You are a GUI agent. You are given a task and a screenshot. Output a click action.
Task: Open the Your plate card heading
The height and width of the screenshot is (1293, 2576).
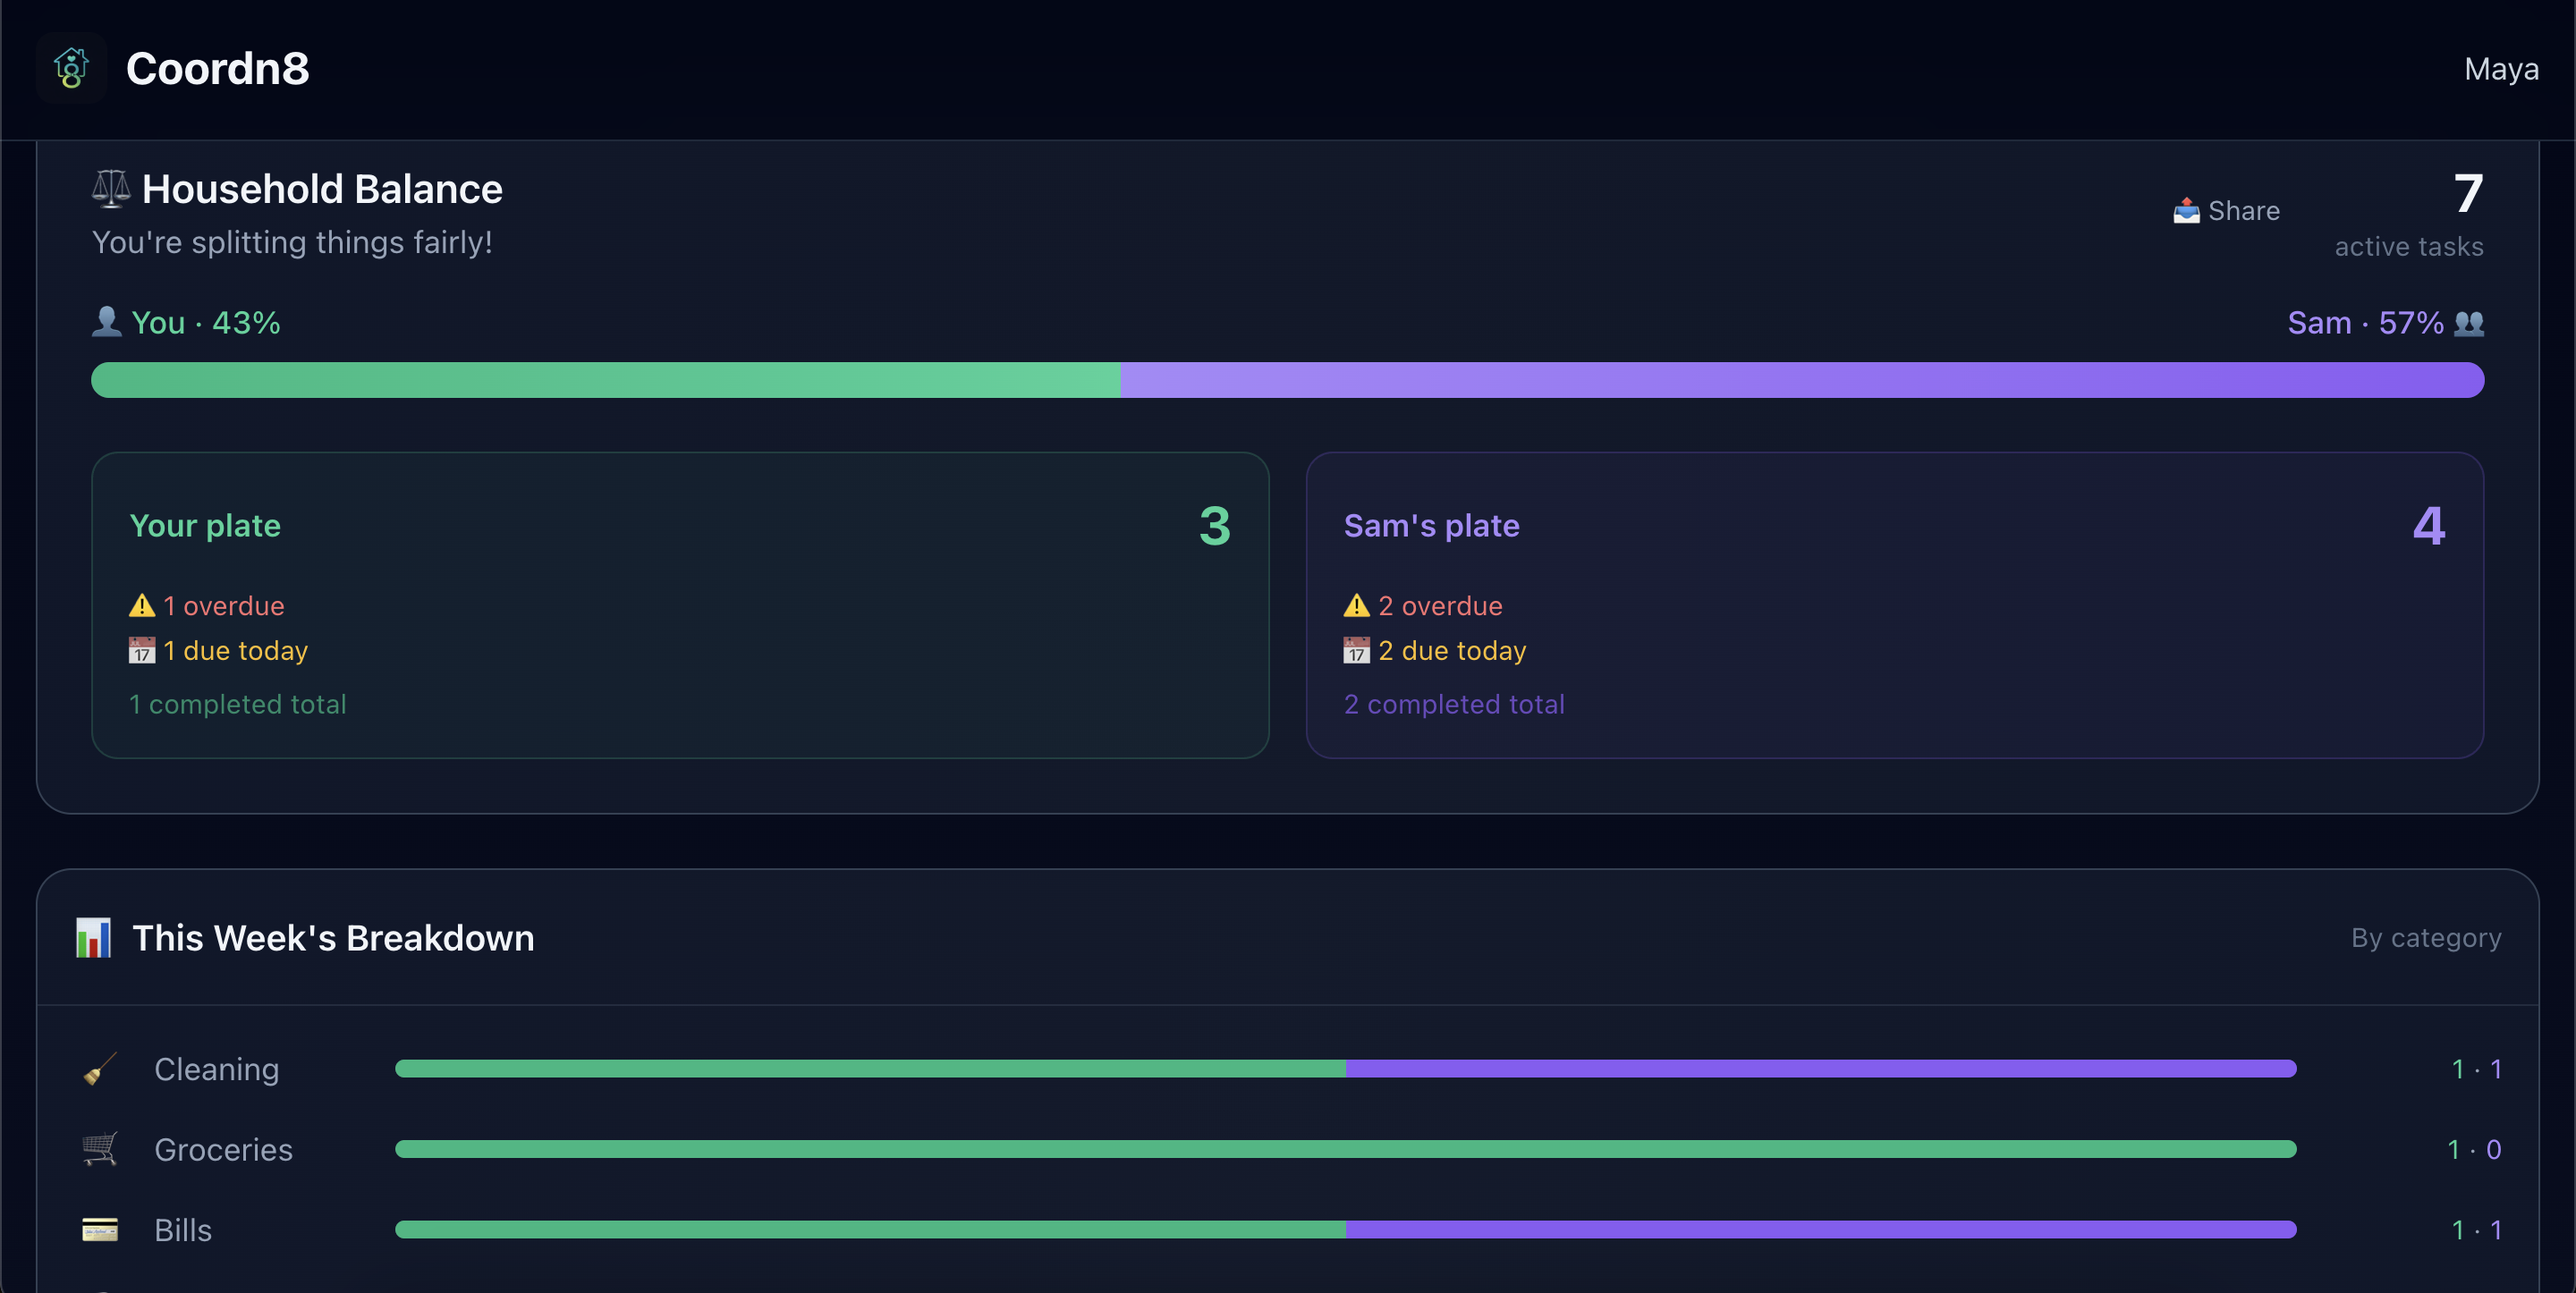(x=205, y=526)
